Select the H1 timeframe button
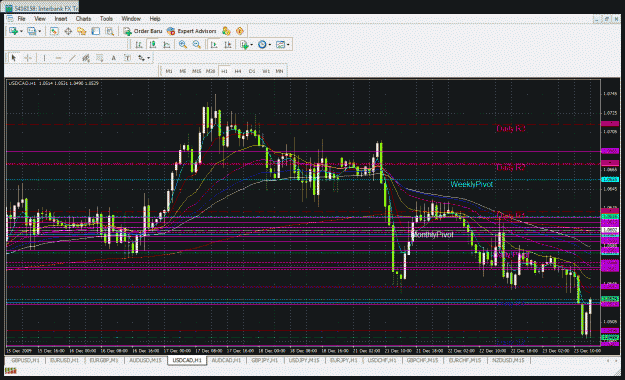Screen dimensions: 625x380 pos(224,71)
